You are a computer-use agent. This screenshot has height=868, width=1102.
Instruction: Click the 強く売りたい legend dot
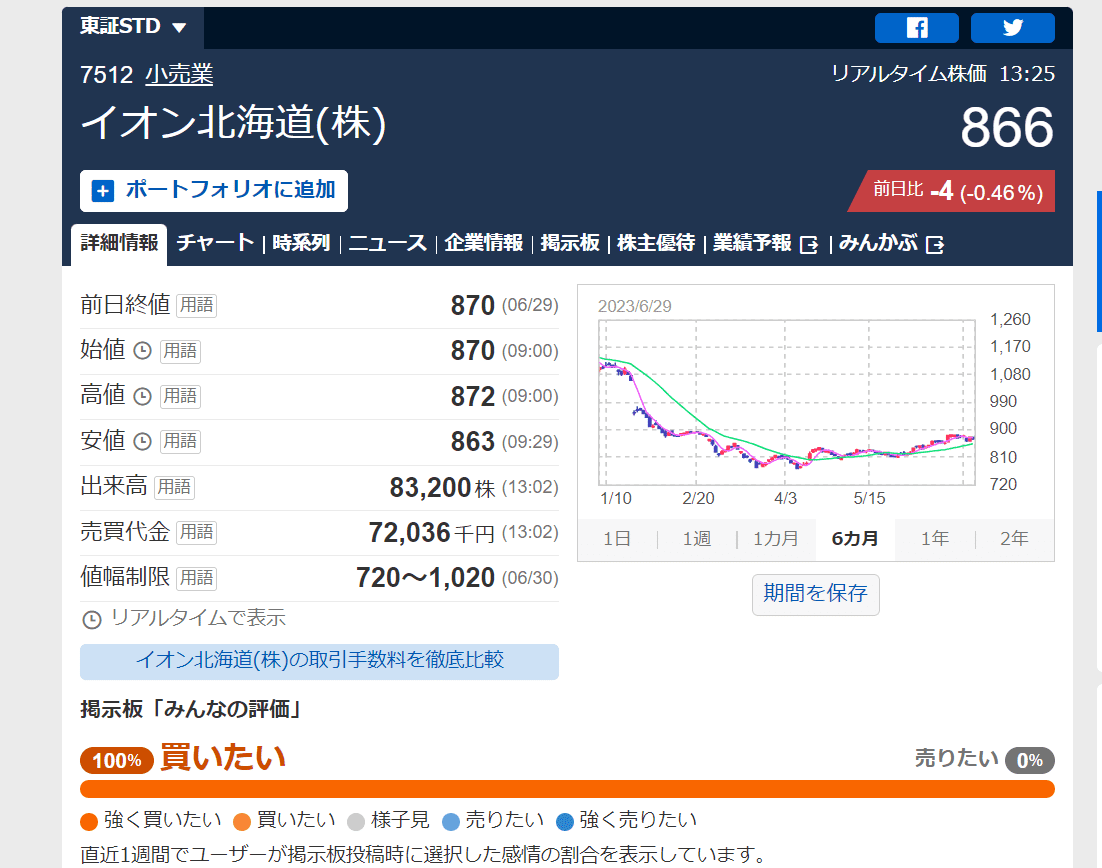[x=565, y=822]
